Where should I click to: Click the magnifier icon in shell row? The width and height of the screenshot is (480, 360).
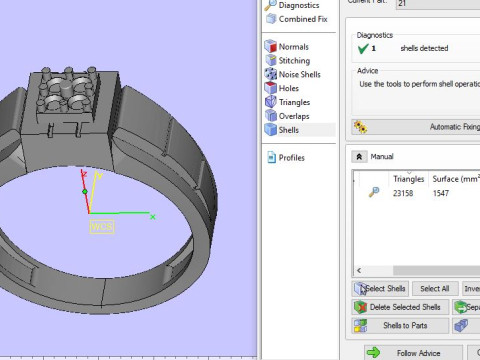[x=374, y=192]
